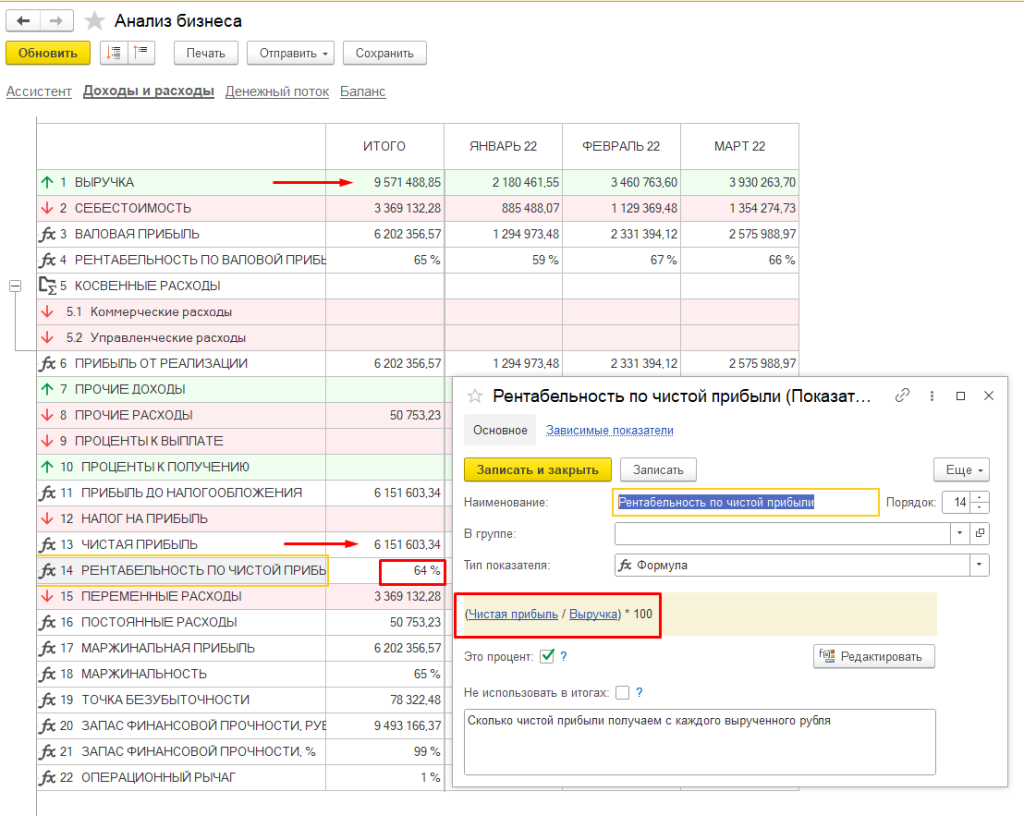This screenshot has height=816, width=1024.
Task: Click the ЯНВАРЬ 22 column header
Action: [x=503, y=146]
